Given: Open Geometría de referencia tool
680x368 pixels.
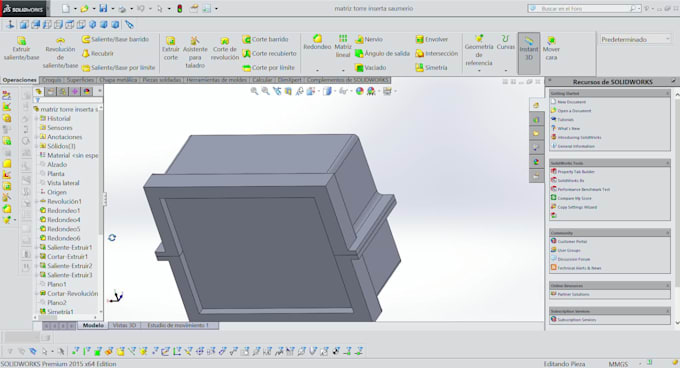Looking at the screenshot, I should coord(479,51).
